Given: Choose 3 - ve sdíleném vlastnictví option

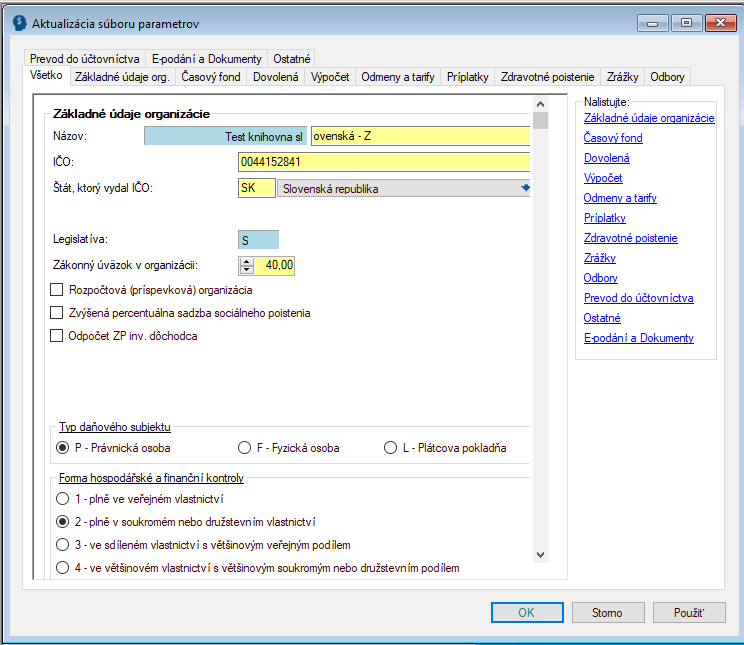Looking at the screenshot, I should 63,544.
